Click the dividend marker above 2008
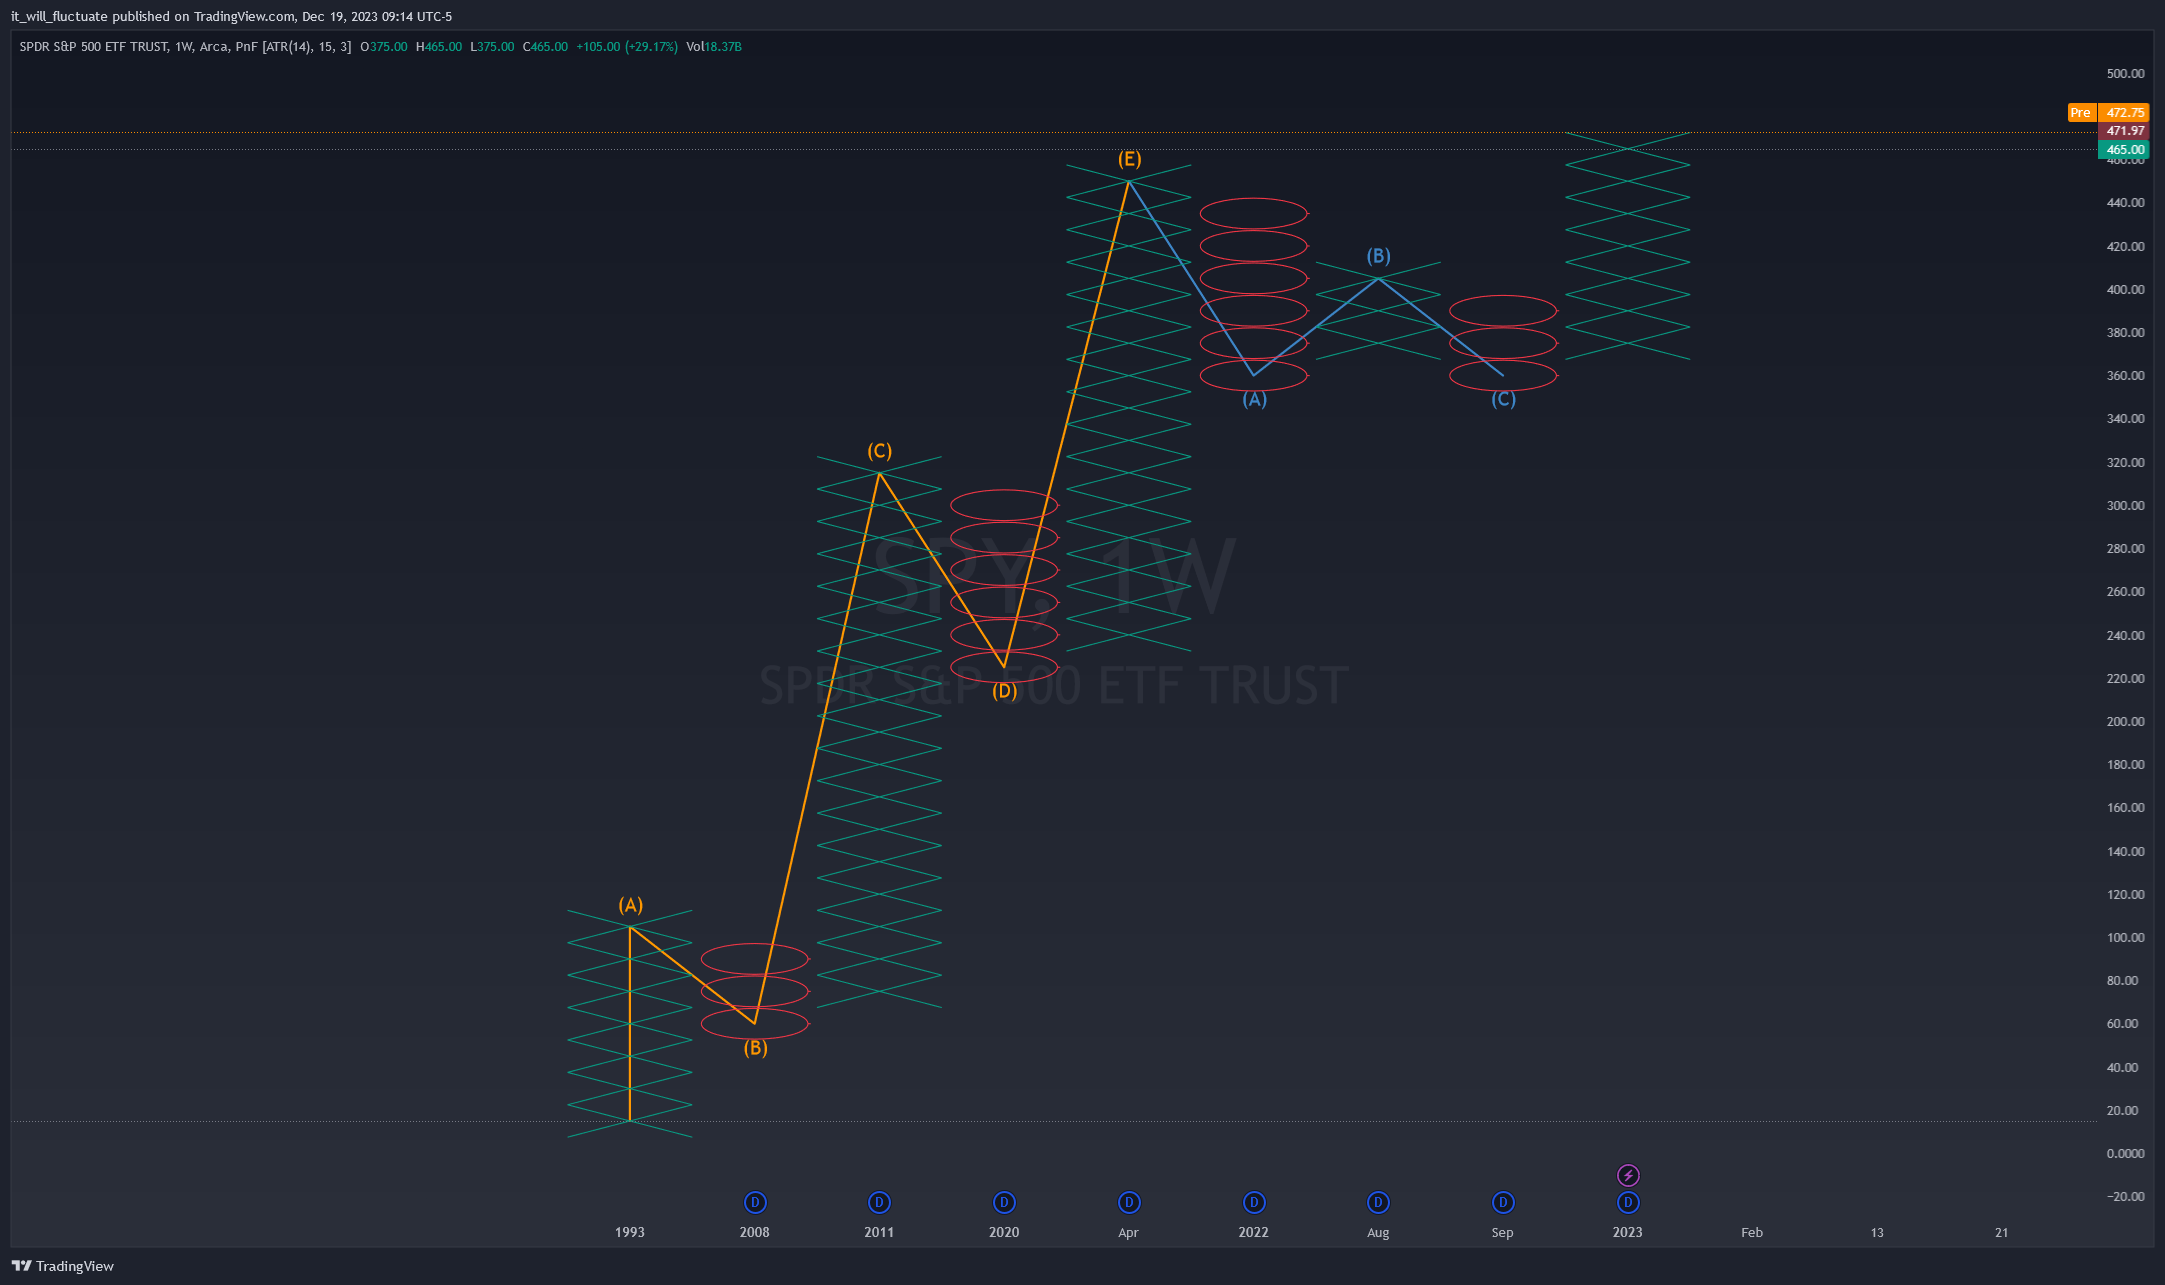2165x1285 pixels. [x=755, y=1202]
